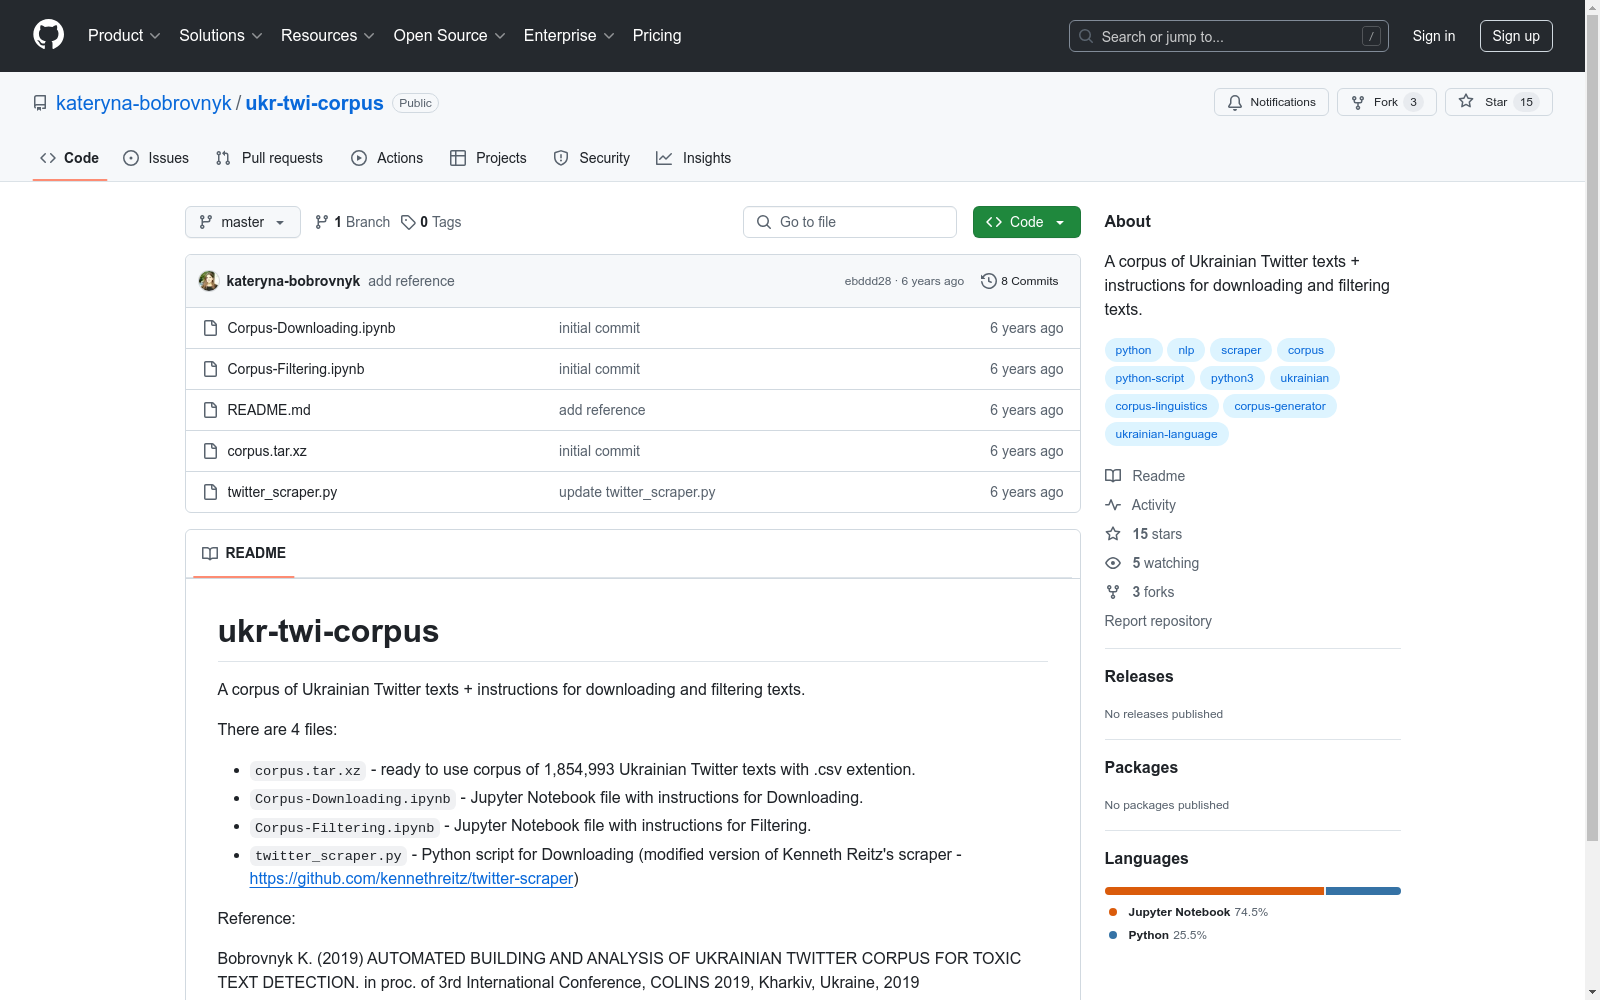Click the pulse icon beside Activity
Image resolution: width=1600 pixels, height=1000 pixels.
click(1113, 505)
